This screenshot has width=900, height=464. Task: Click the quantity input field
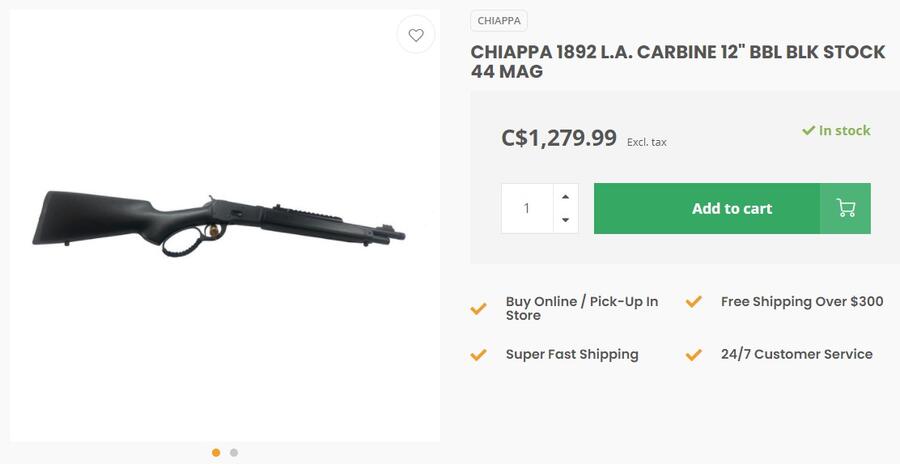click(527, 208)
